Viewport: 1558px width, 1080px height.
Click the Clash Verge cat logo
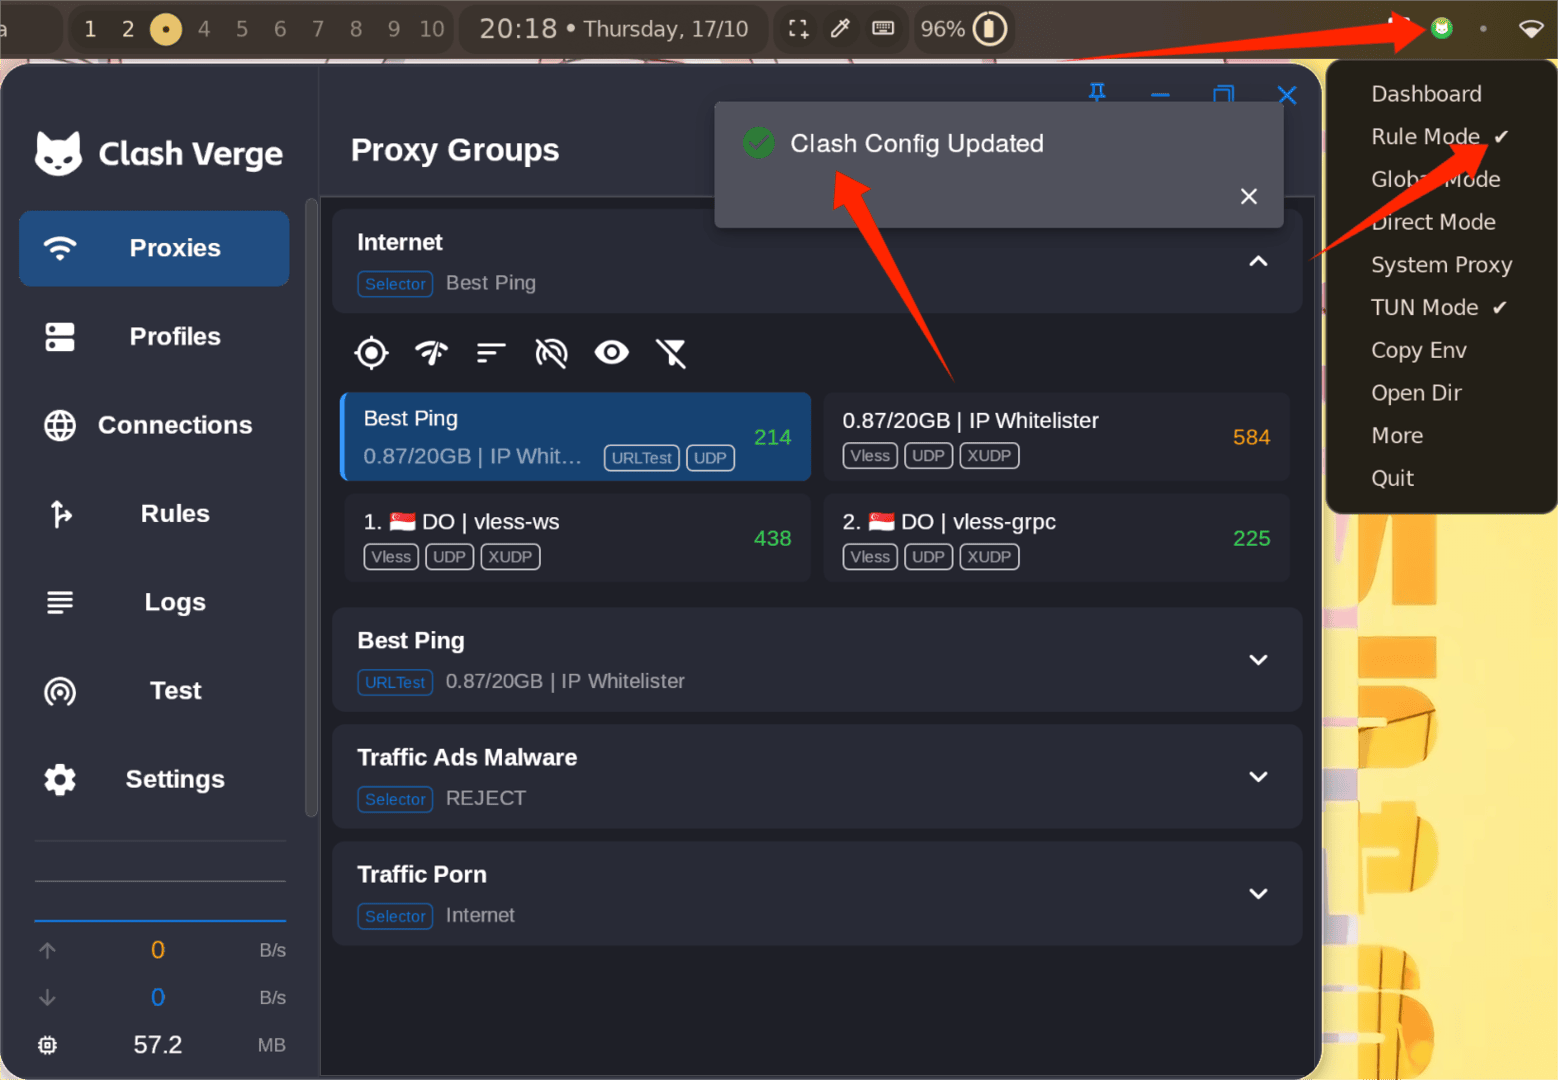click(x=58, y=153)
